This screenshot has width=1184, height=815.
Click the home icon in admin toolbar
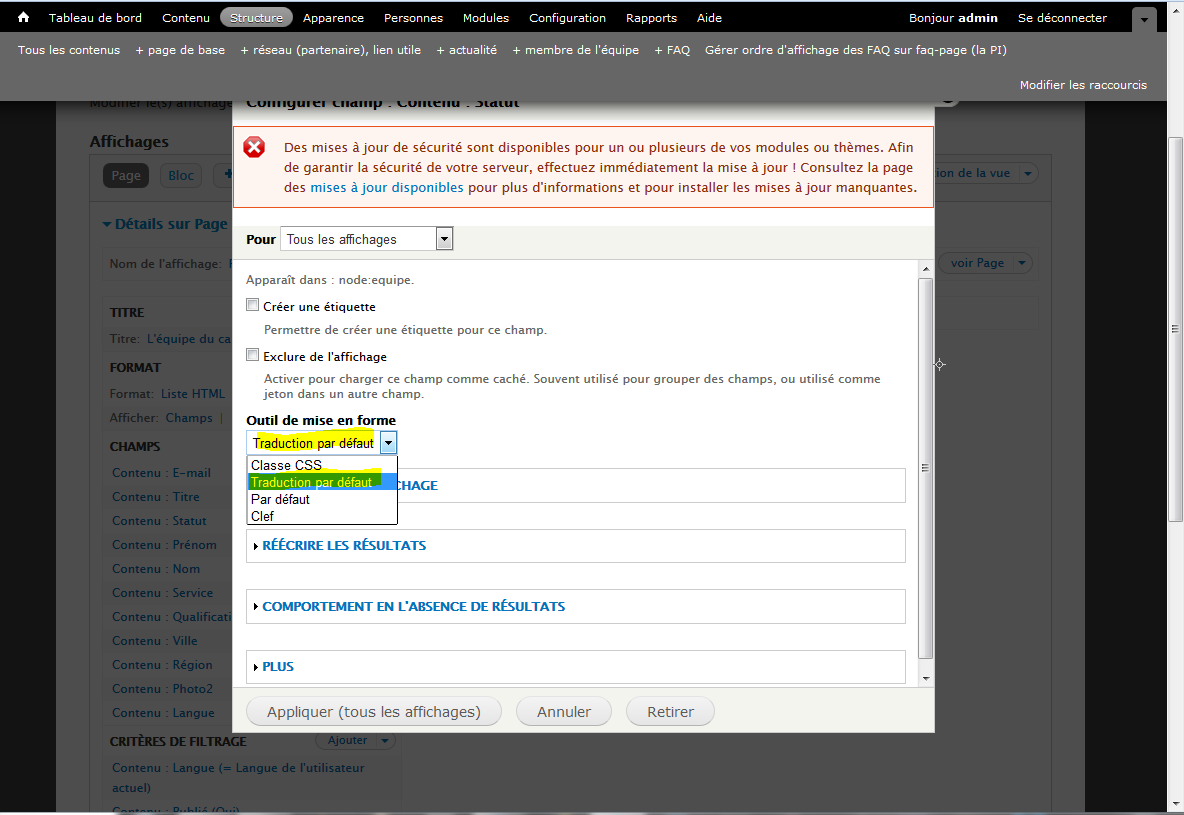(x=24, y=17)
